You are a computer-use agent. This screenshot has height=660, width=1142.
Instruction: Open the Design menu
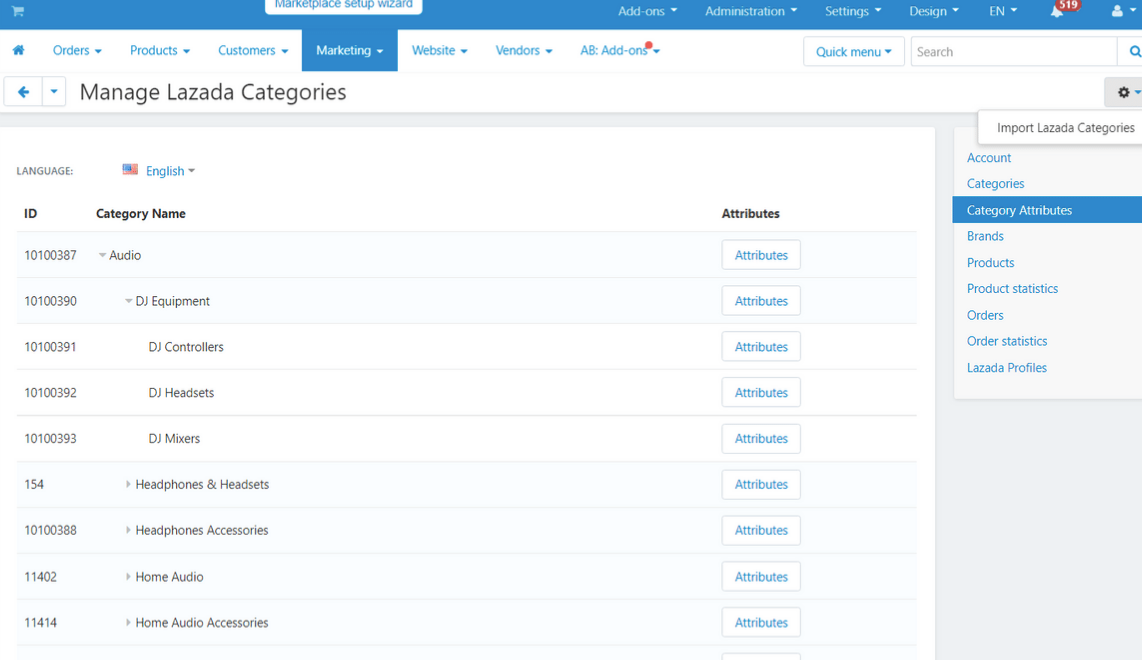(x=934, y=11)
